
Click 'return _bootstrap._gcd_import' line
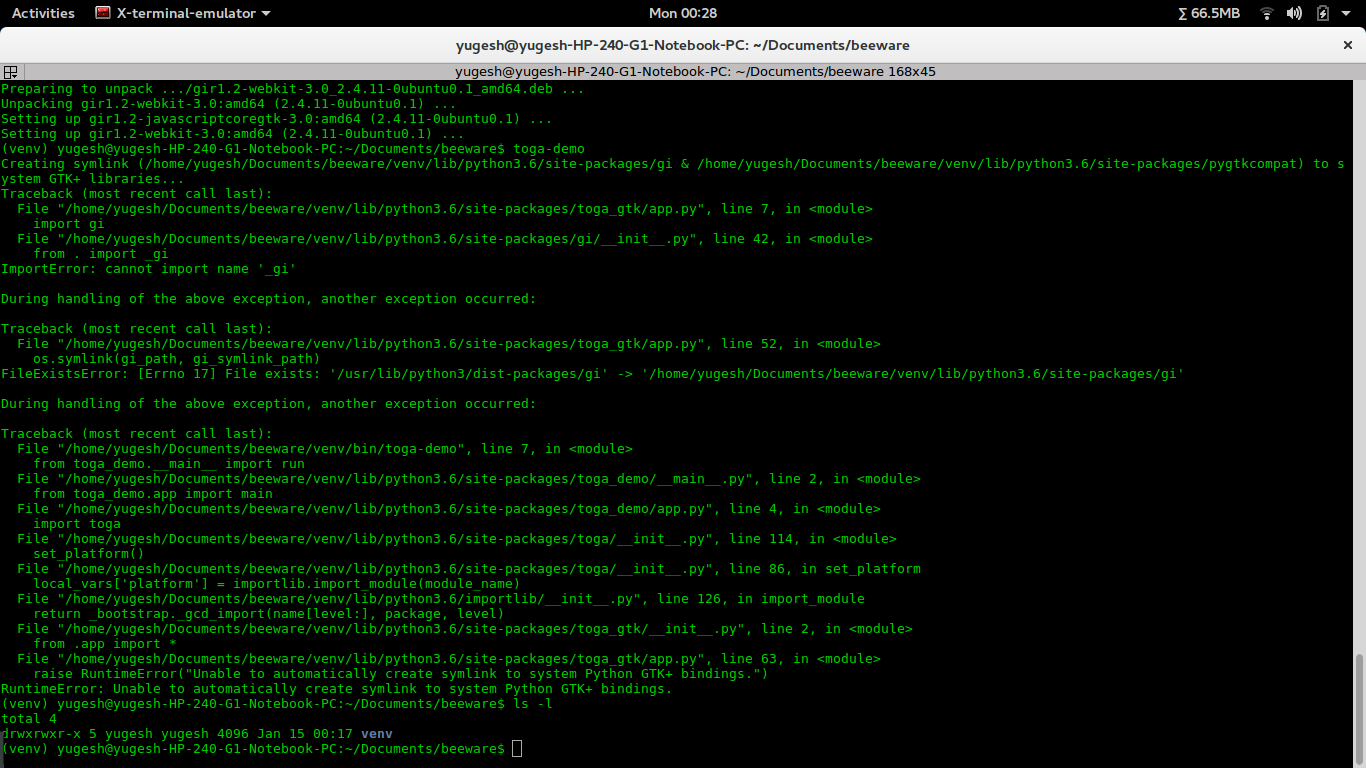tap(268, 614)
